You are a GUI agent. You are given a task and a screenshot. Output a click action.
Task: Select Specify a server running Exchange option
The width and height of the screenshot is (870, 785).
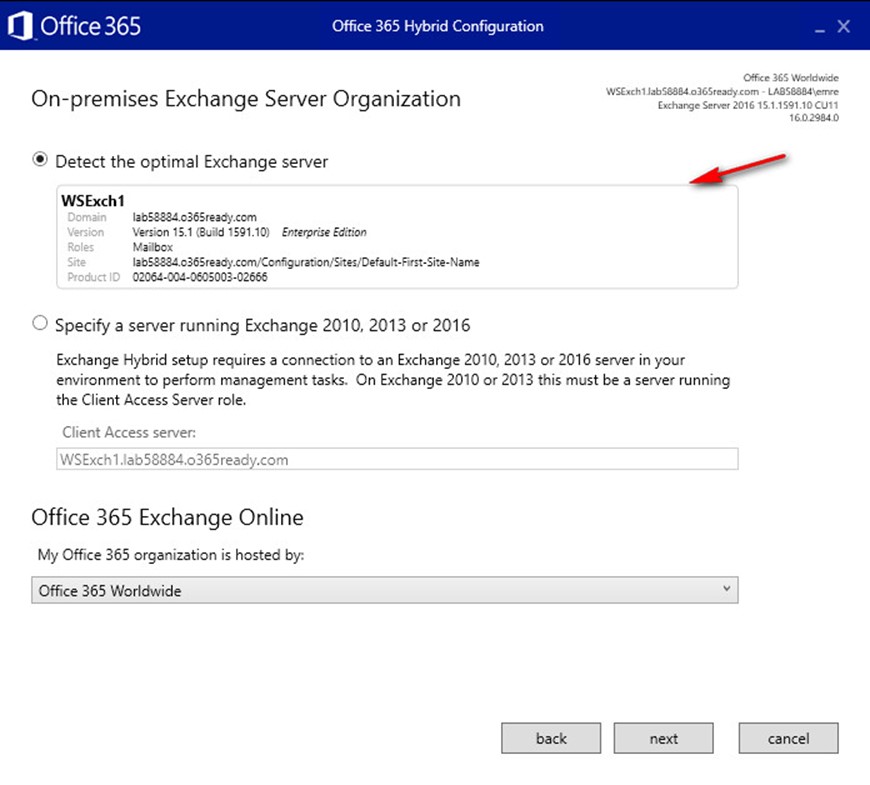coord(39,323)
